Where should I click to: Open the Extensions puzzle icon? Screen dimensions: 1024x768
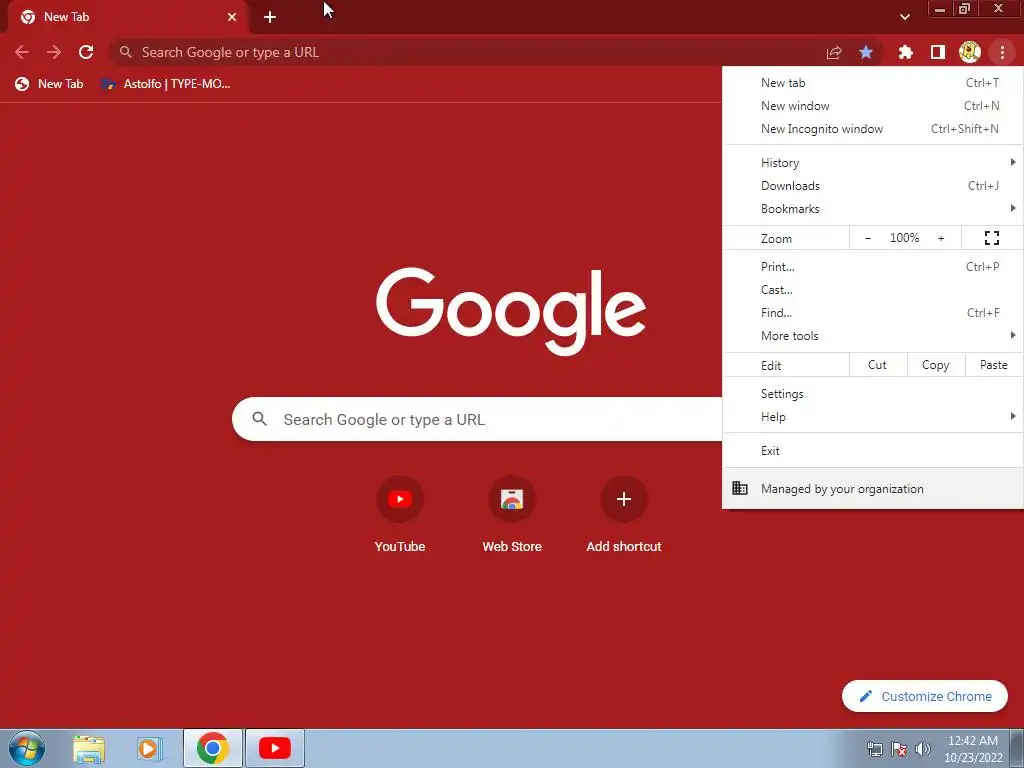(906, 52)
